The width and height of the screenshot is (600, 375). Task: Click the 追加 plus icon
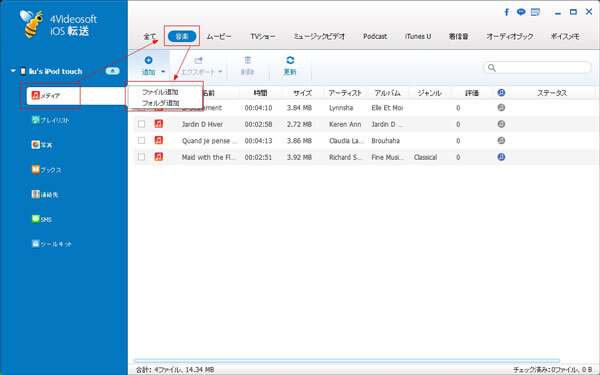[148, 60]
